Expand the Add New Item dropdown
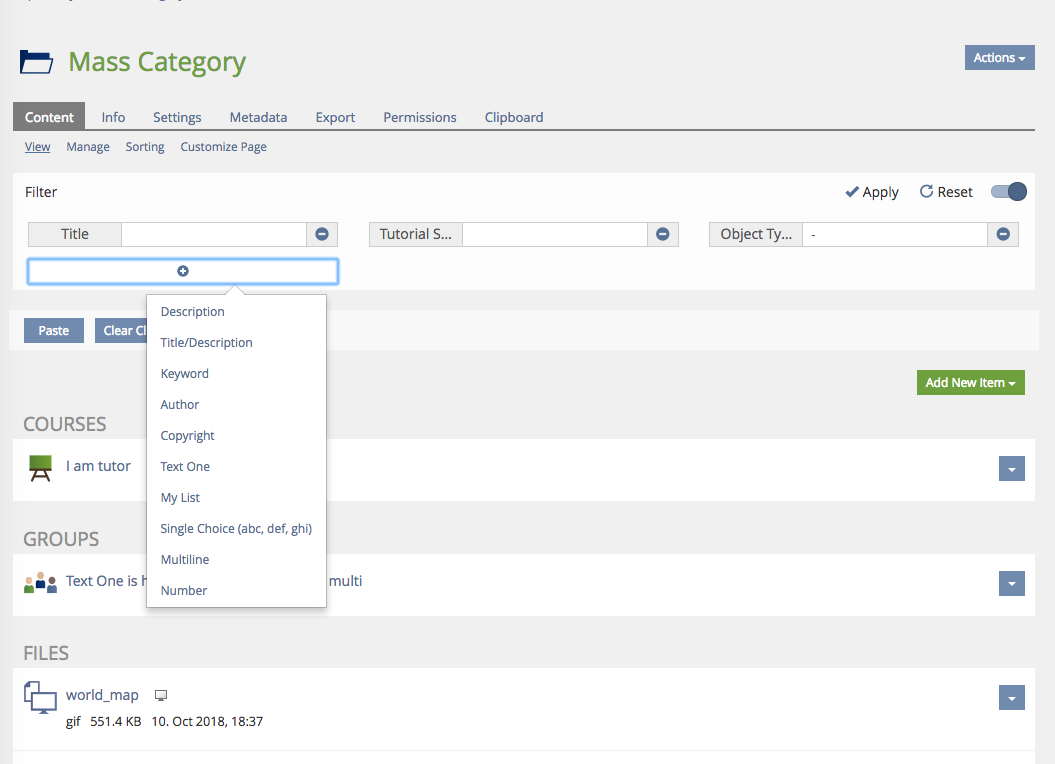The image size is (1055, 764). [x=970, y=383]
